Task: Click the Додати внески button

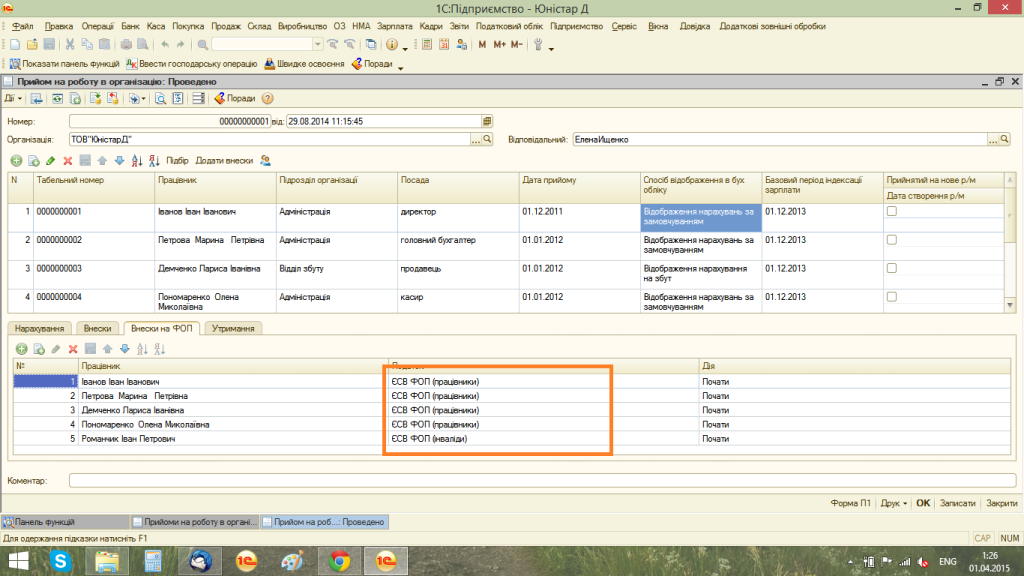Action: tap(224, 161)
